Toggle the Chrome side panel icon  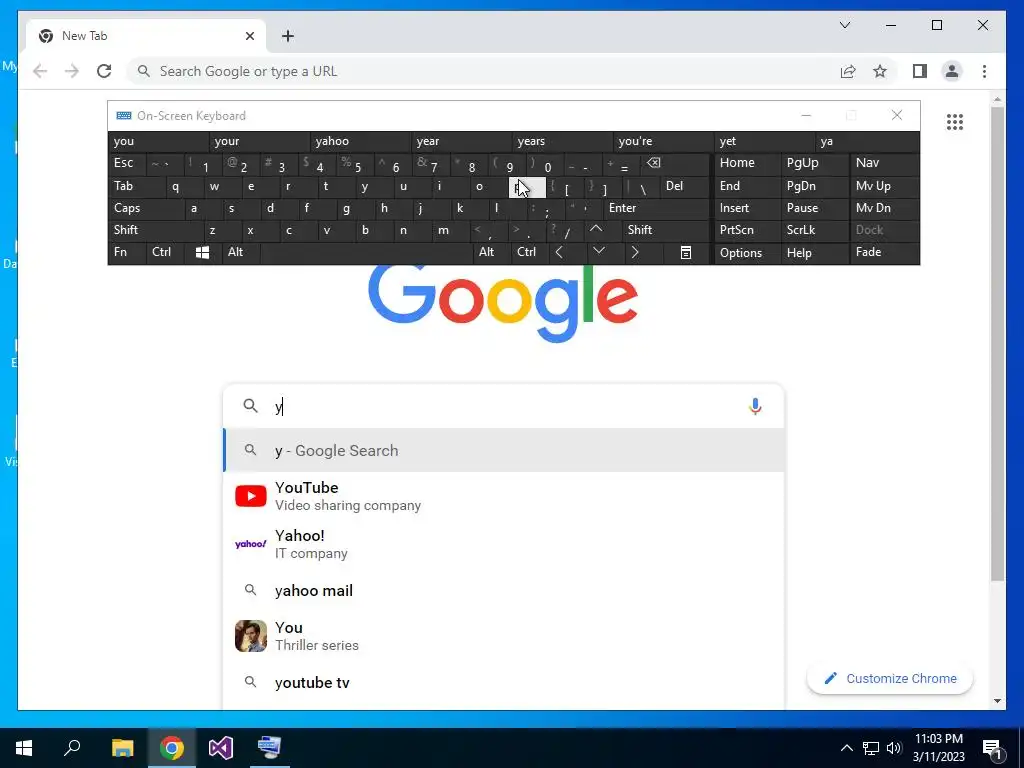pos(920,71)
